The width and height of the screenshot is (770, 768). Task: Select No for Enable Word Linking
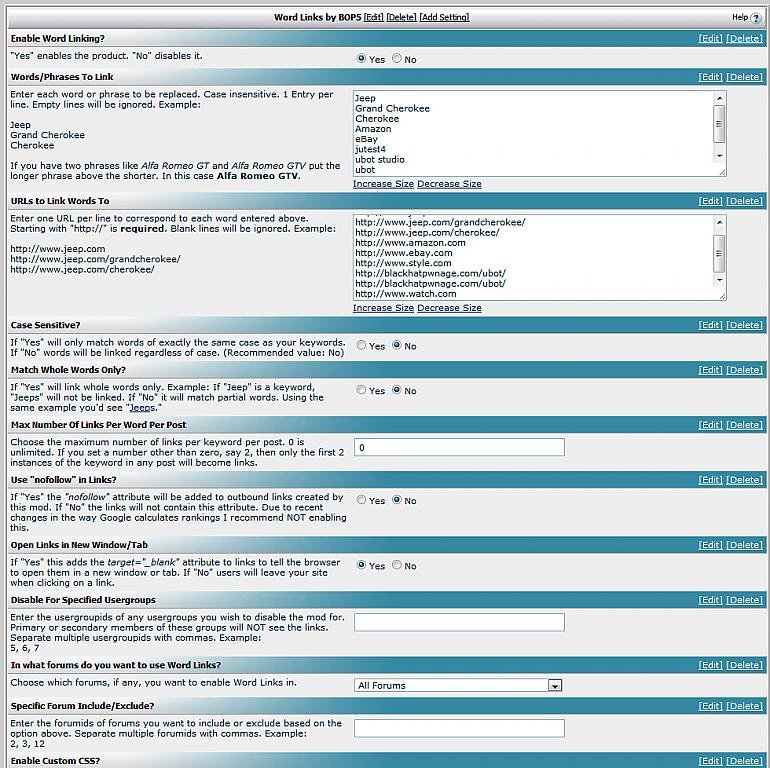397,58
